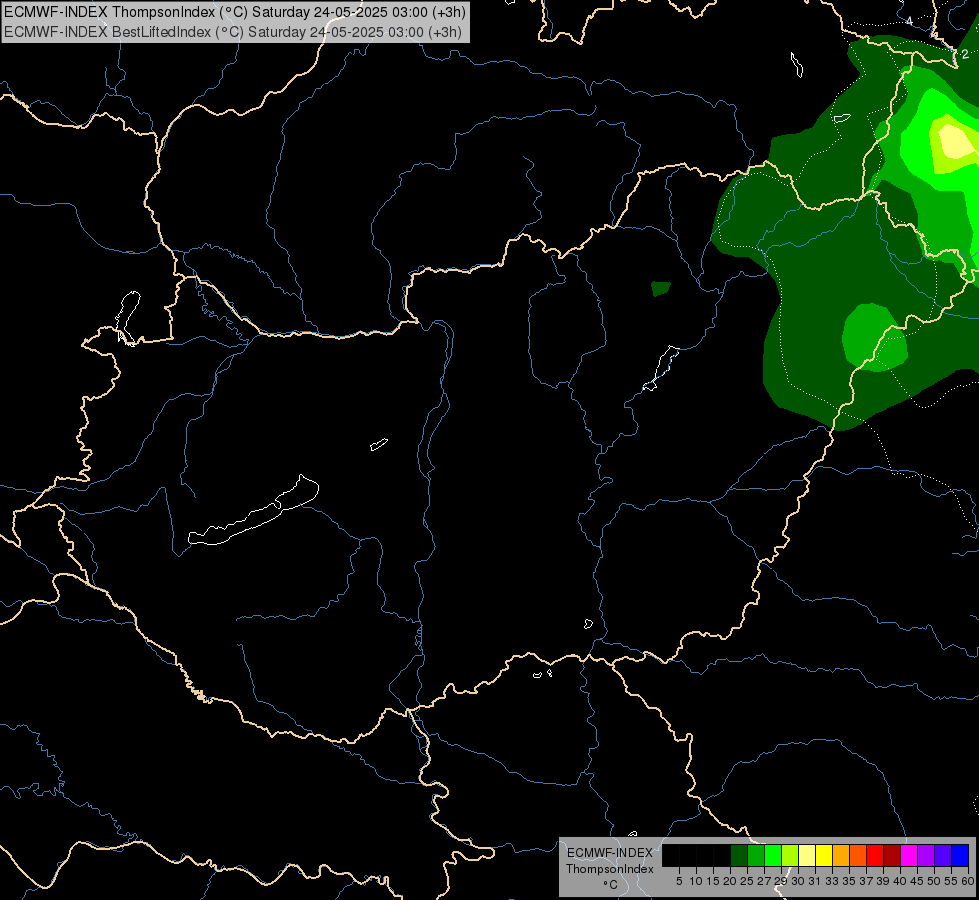Click the small isolated dark green patch
Viewport: 979px width, 900px height.
[661, 289]
